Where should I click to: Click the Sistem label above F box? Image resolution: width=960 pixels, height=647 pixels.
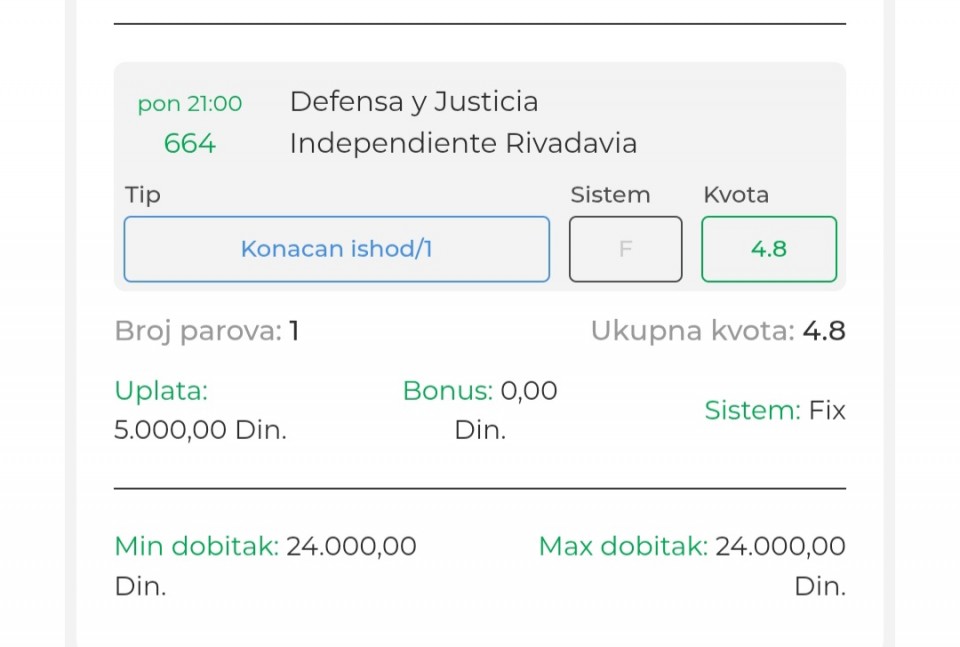610,195
